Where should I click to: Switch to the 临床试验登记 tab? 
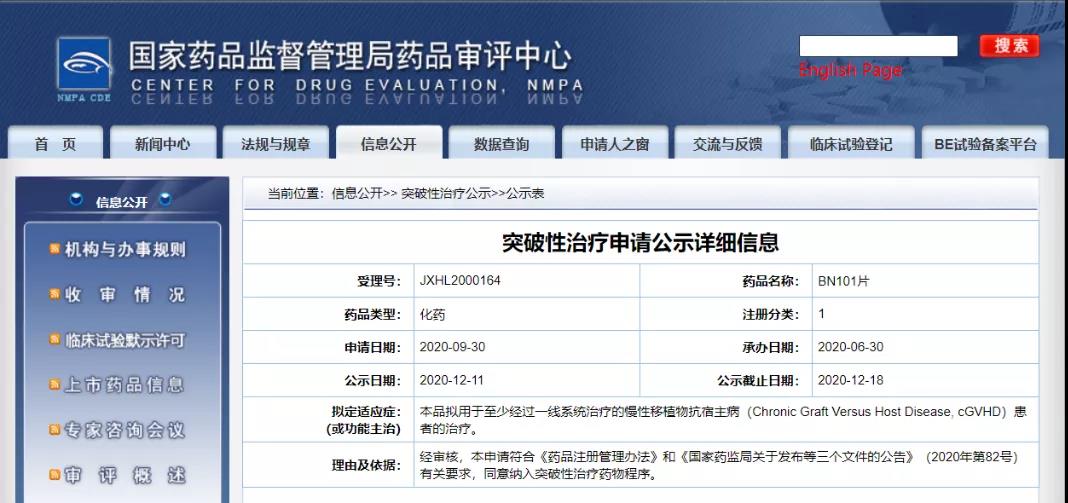(851, 144)
